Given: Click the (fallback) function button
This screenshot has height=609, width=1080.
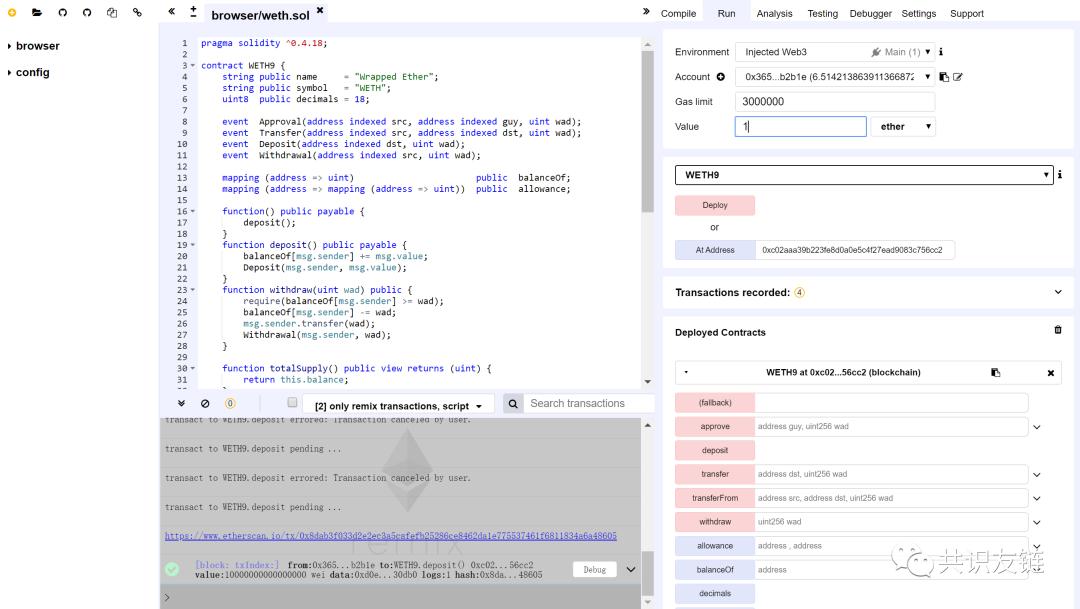Looking at the screenshot, I should 715,402.
